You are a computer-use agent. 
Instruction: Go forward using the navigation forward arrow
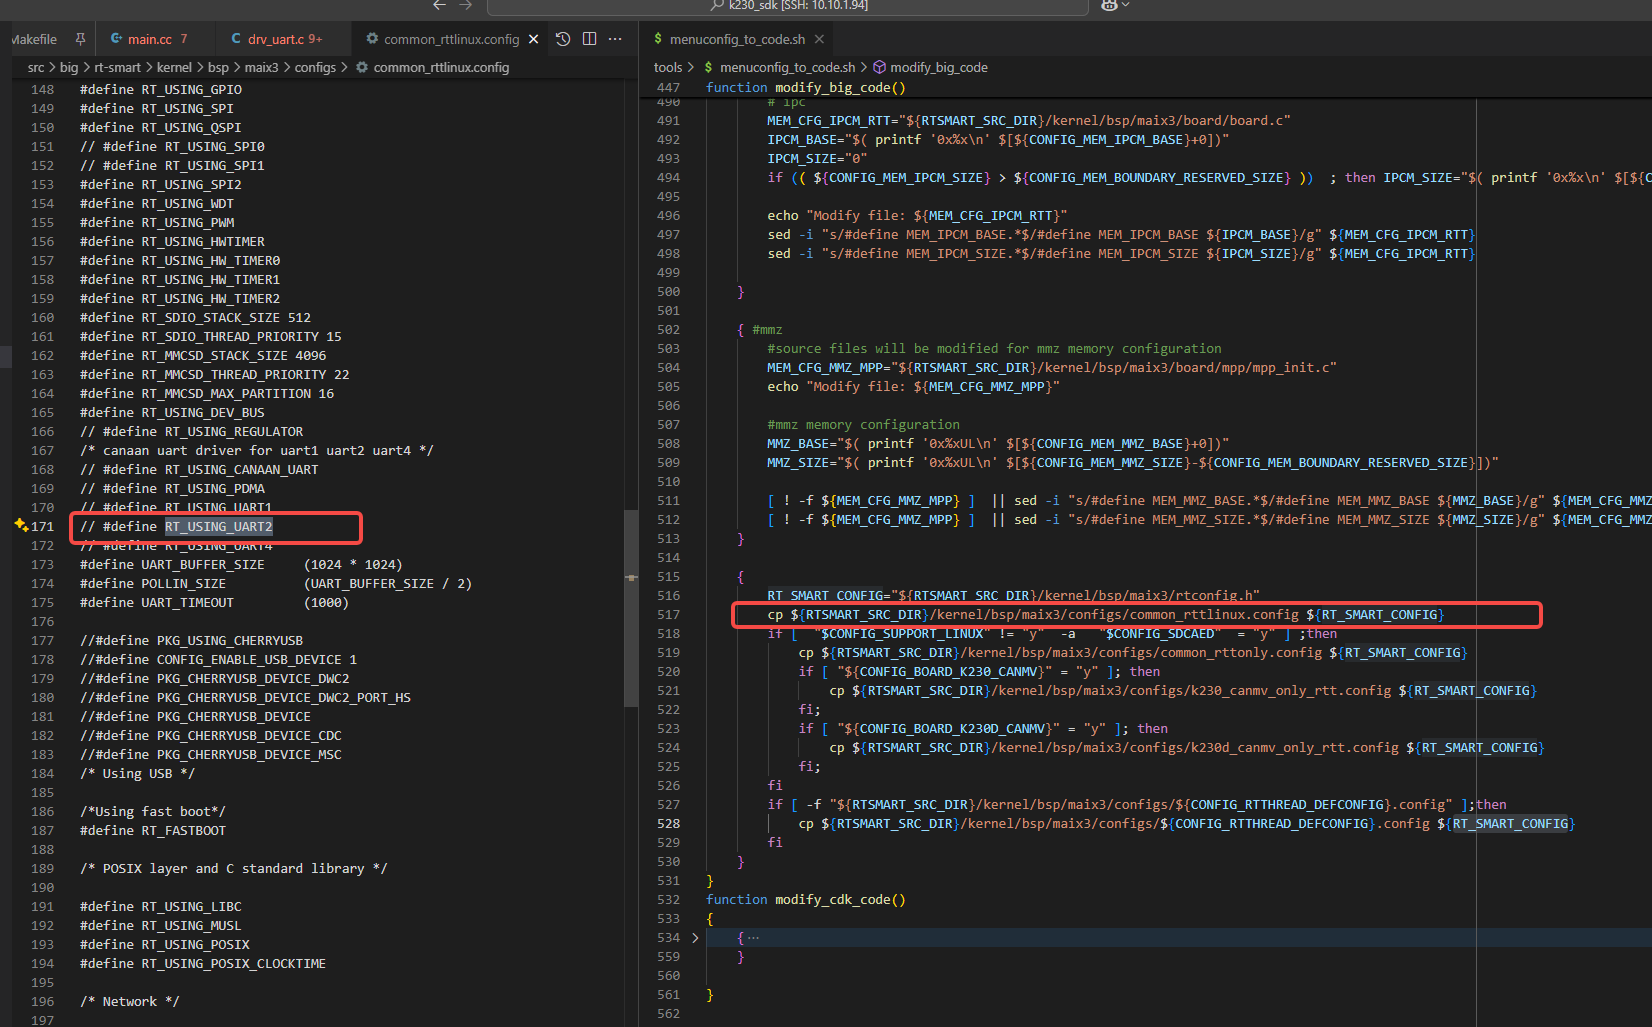(x=465, y=5)
